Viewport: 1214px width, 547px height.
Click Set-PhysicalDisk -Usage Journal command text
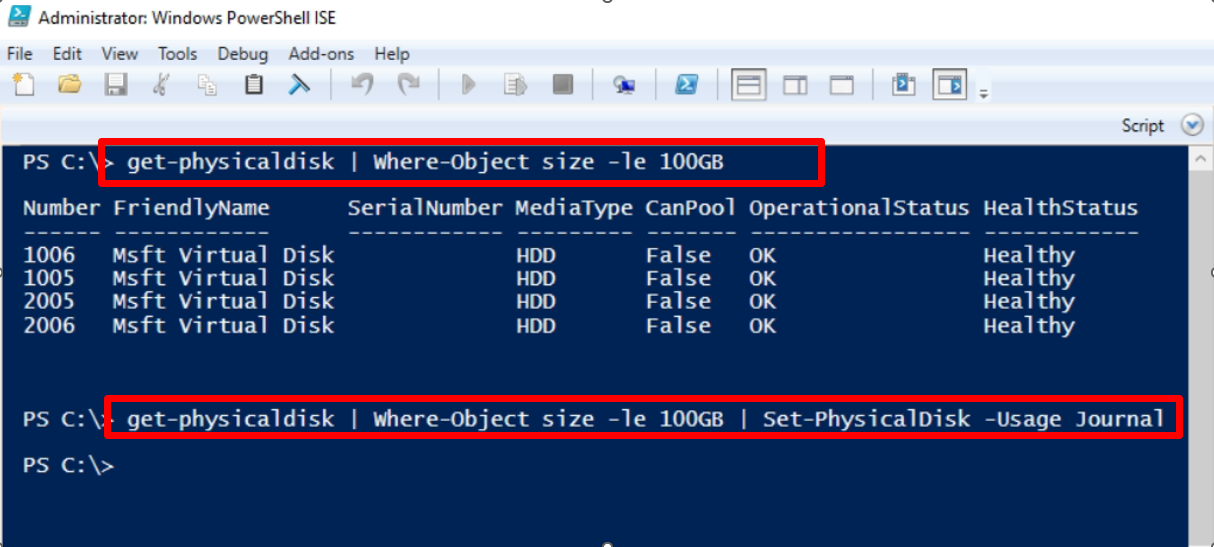[964, 418]
